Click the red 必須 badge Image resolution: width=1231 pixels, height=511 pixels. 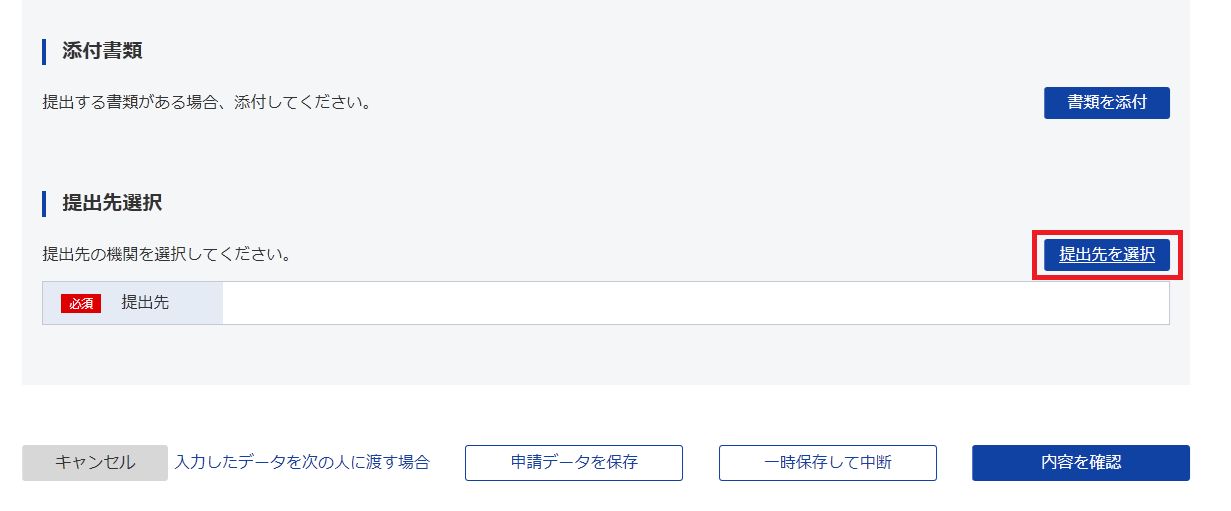(x=81, y=303)
